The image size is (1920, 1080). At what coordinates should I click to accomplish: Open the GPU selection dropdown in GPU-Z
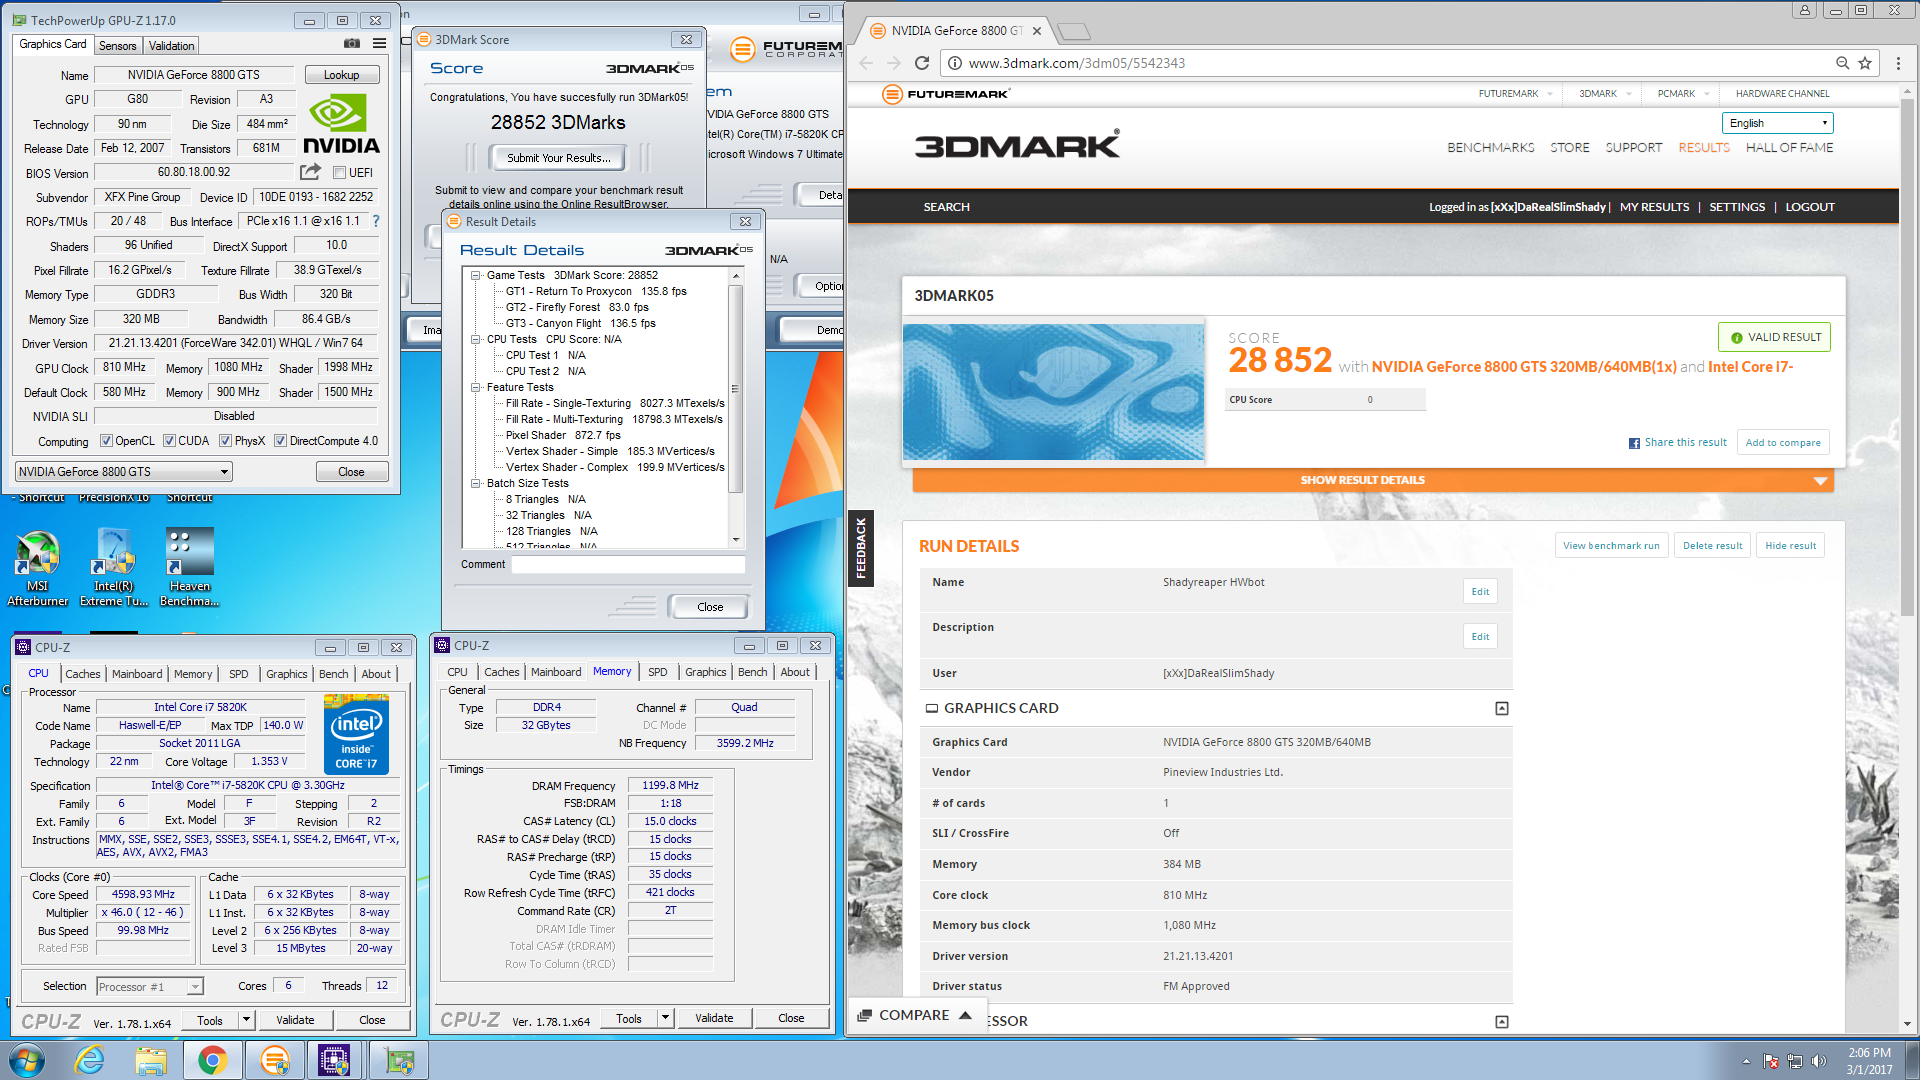124,472
